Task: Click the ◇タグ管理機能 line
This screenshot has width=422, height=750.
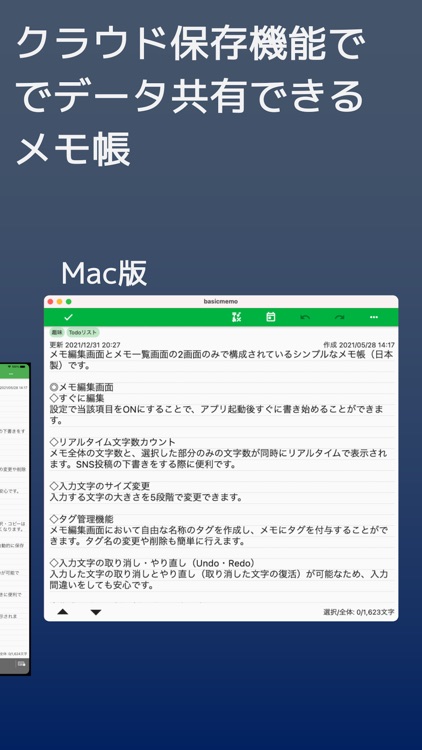Action: pos(82,519)
